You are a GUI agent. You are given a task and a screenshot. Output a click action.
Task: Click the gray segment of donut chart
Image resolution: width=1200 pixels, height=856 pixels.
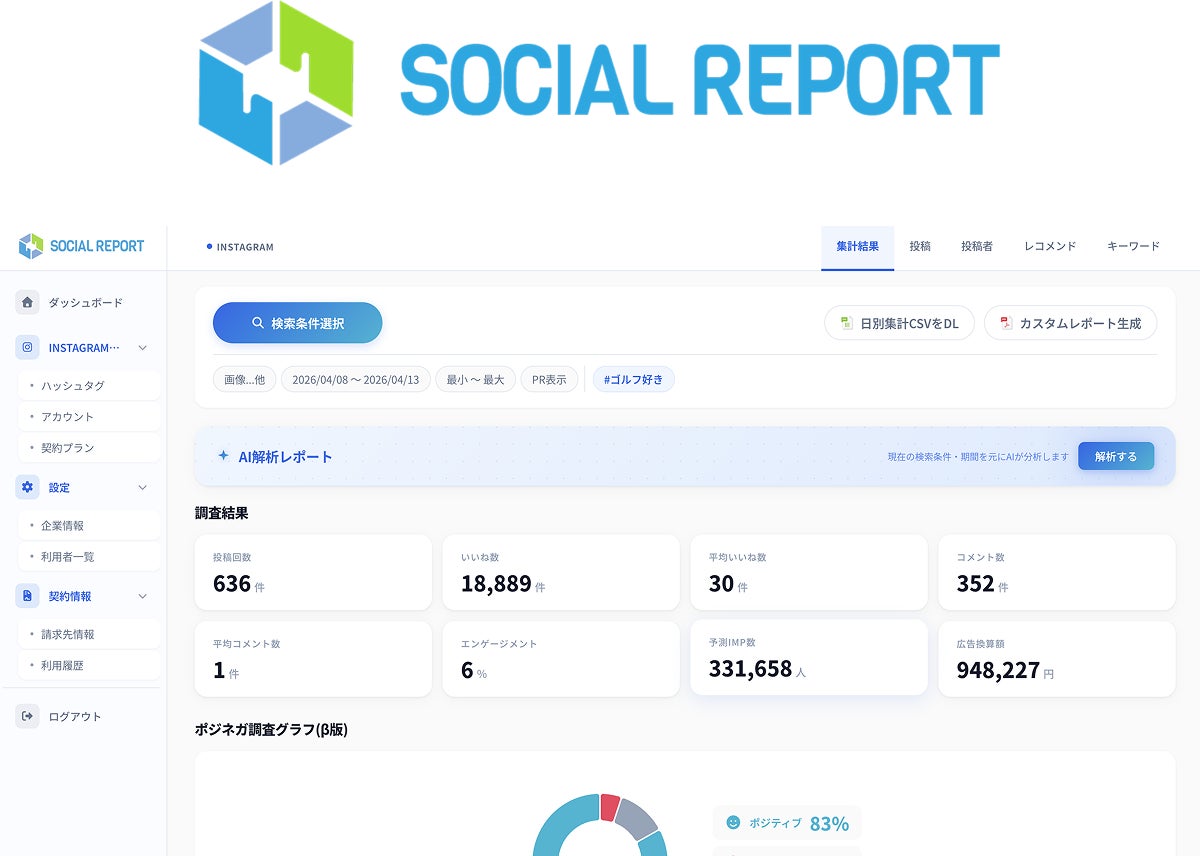coord(637,819)
